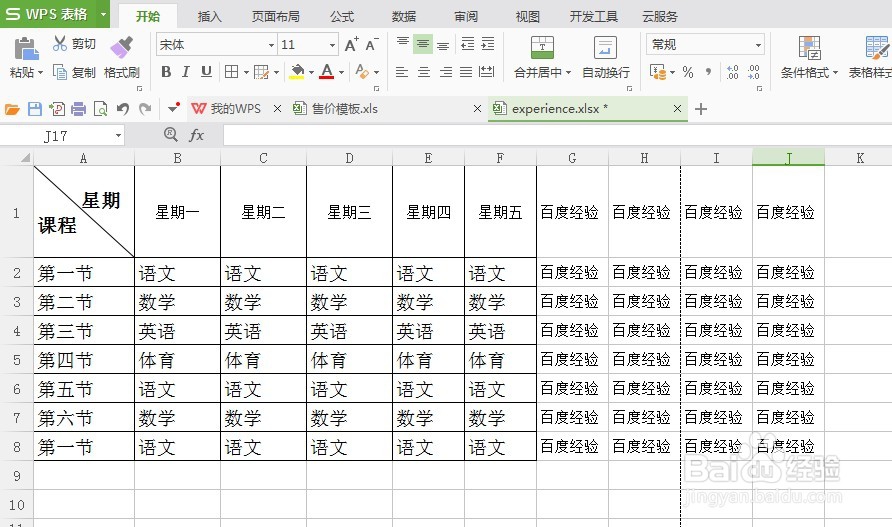The height and width of the screenshot is (527, 892).
Task: Switch to the 公式 tab
Action: click(342, 17)
